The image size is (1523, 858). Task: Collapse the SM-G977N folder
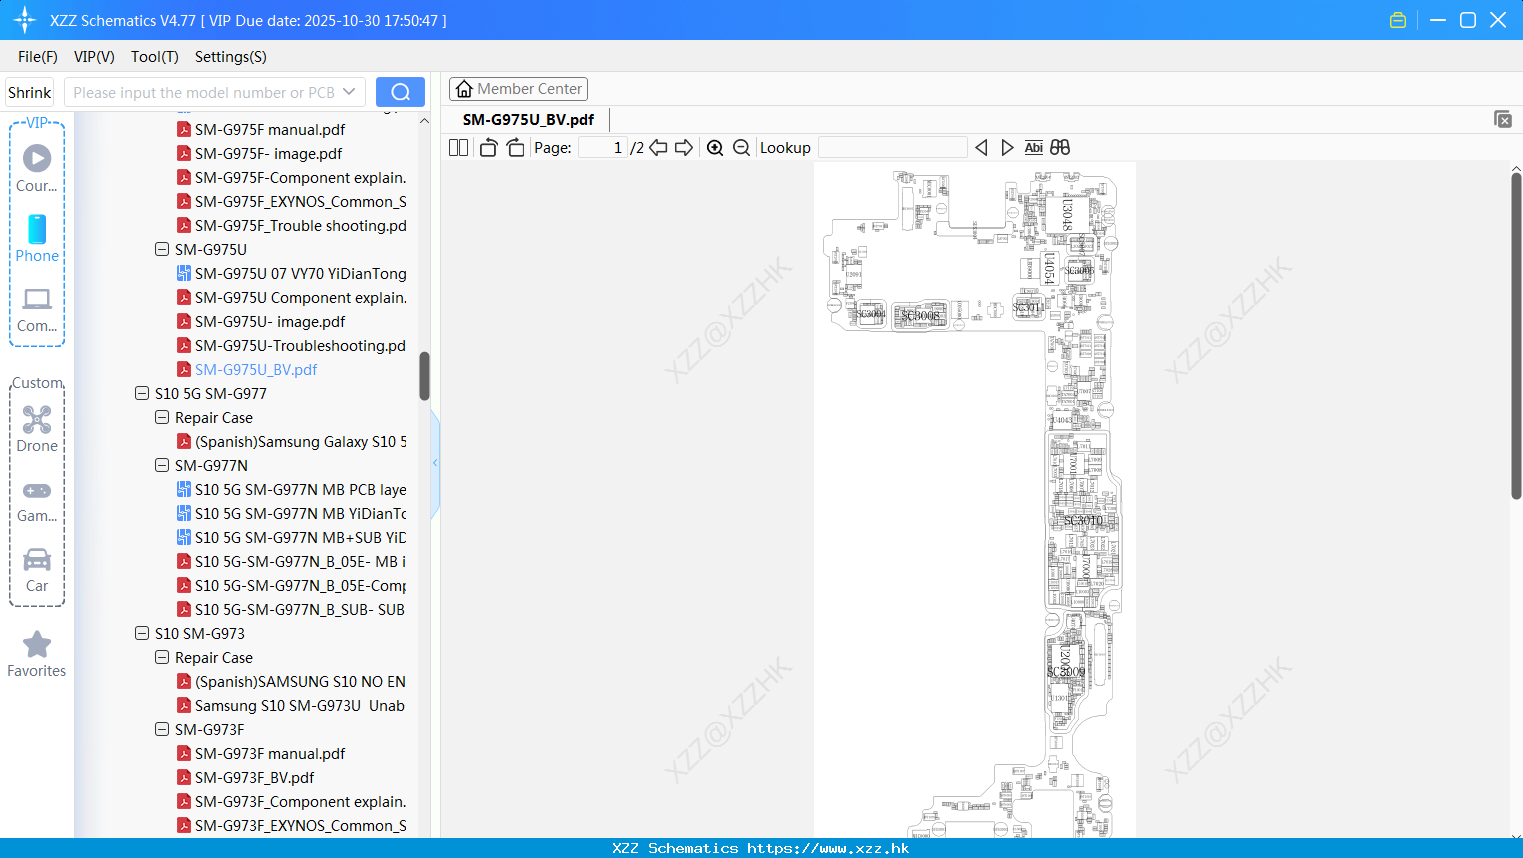tap(162, 465)
